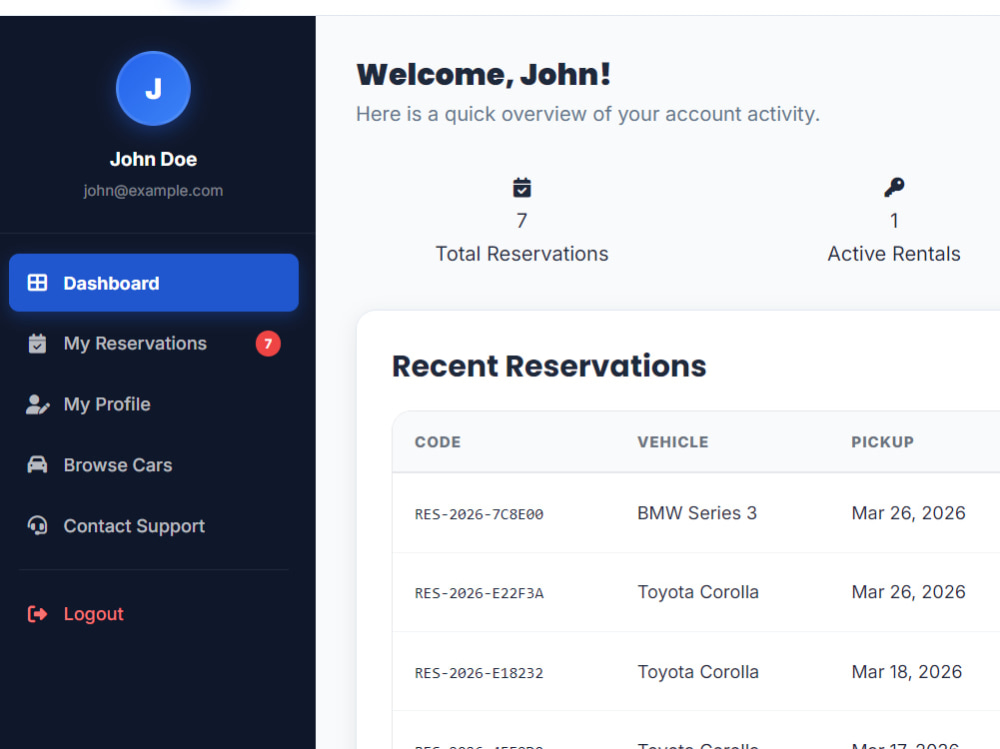Open the Dashboard menu item

click(x=154, y=283)
